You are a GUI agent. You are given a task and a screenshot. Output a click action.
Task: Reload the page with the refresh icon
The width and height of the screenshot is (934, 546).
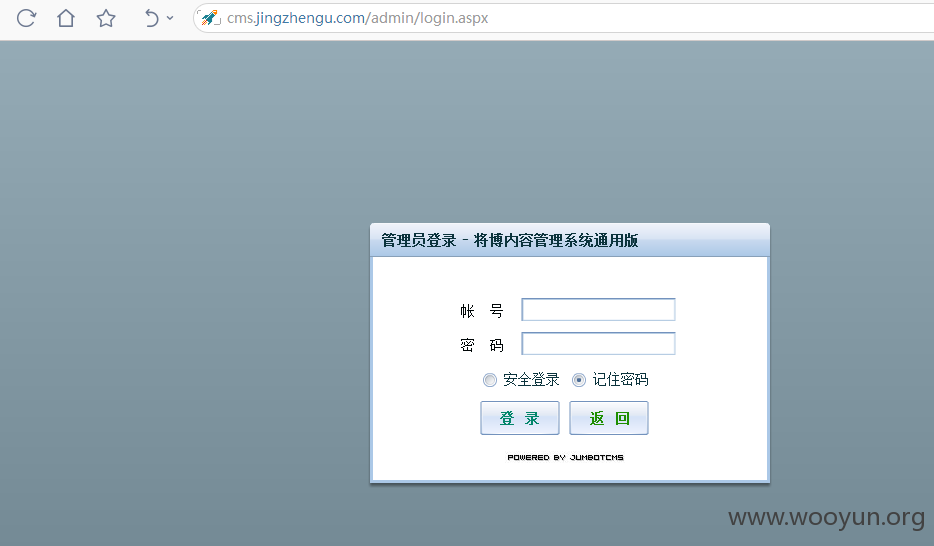tap(26, 18)
